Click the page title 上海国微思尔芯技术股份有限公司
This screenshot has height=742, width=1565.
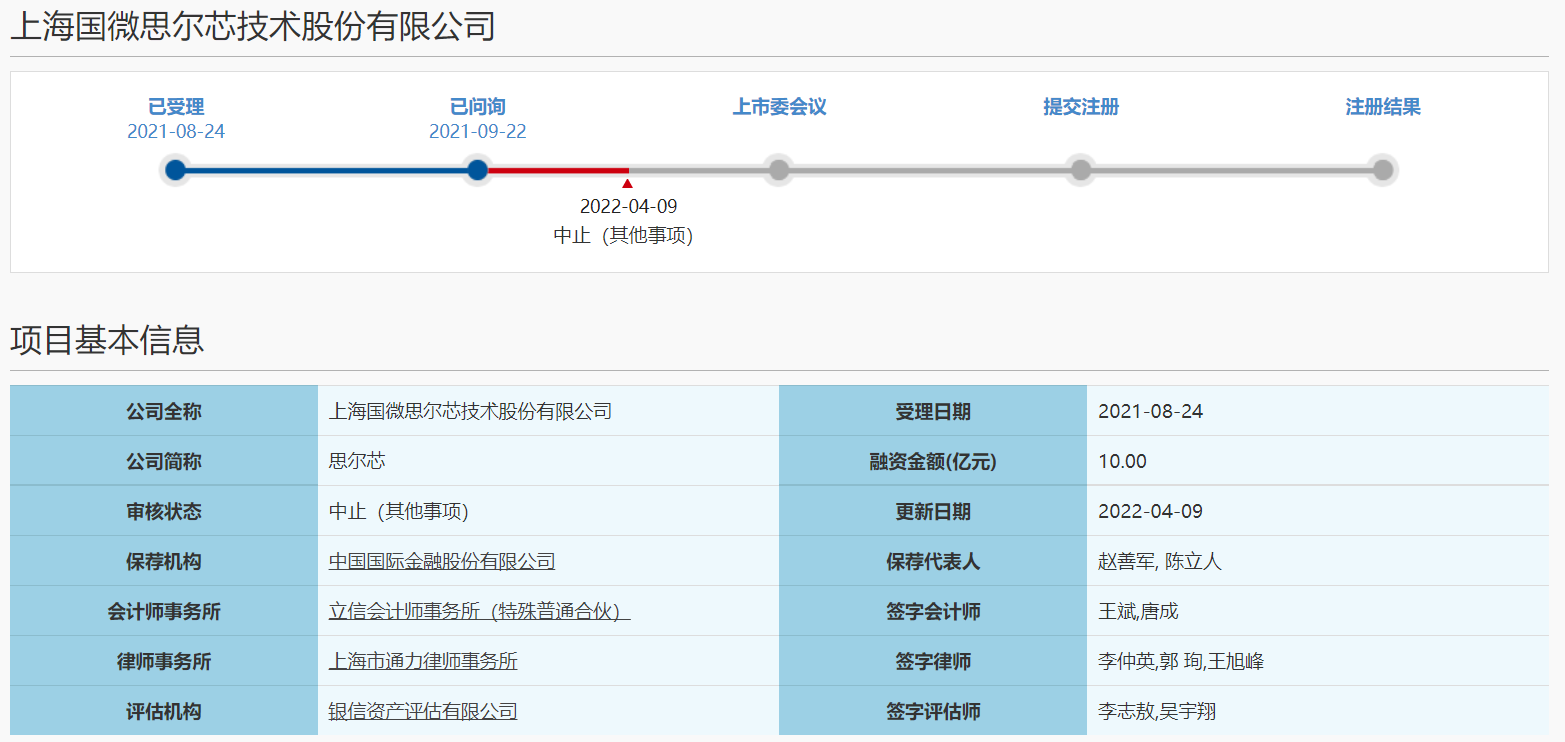tap(253, 26)
